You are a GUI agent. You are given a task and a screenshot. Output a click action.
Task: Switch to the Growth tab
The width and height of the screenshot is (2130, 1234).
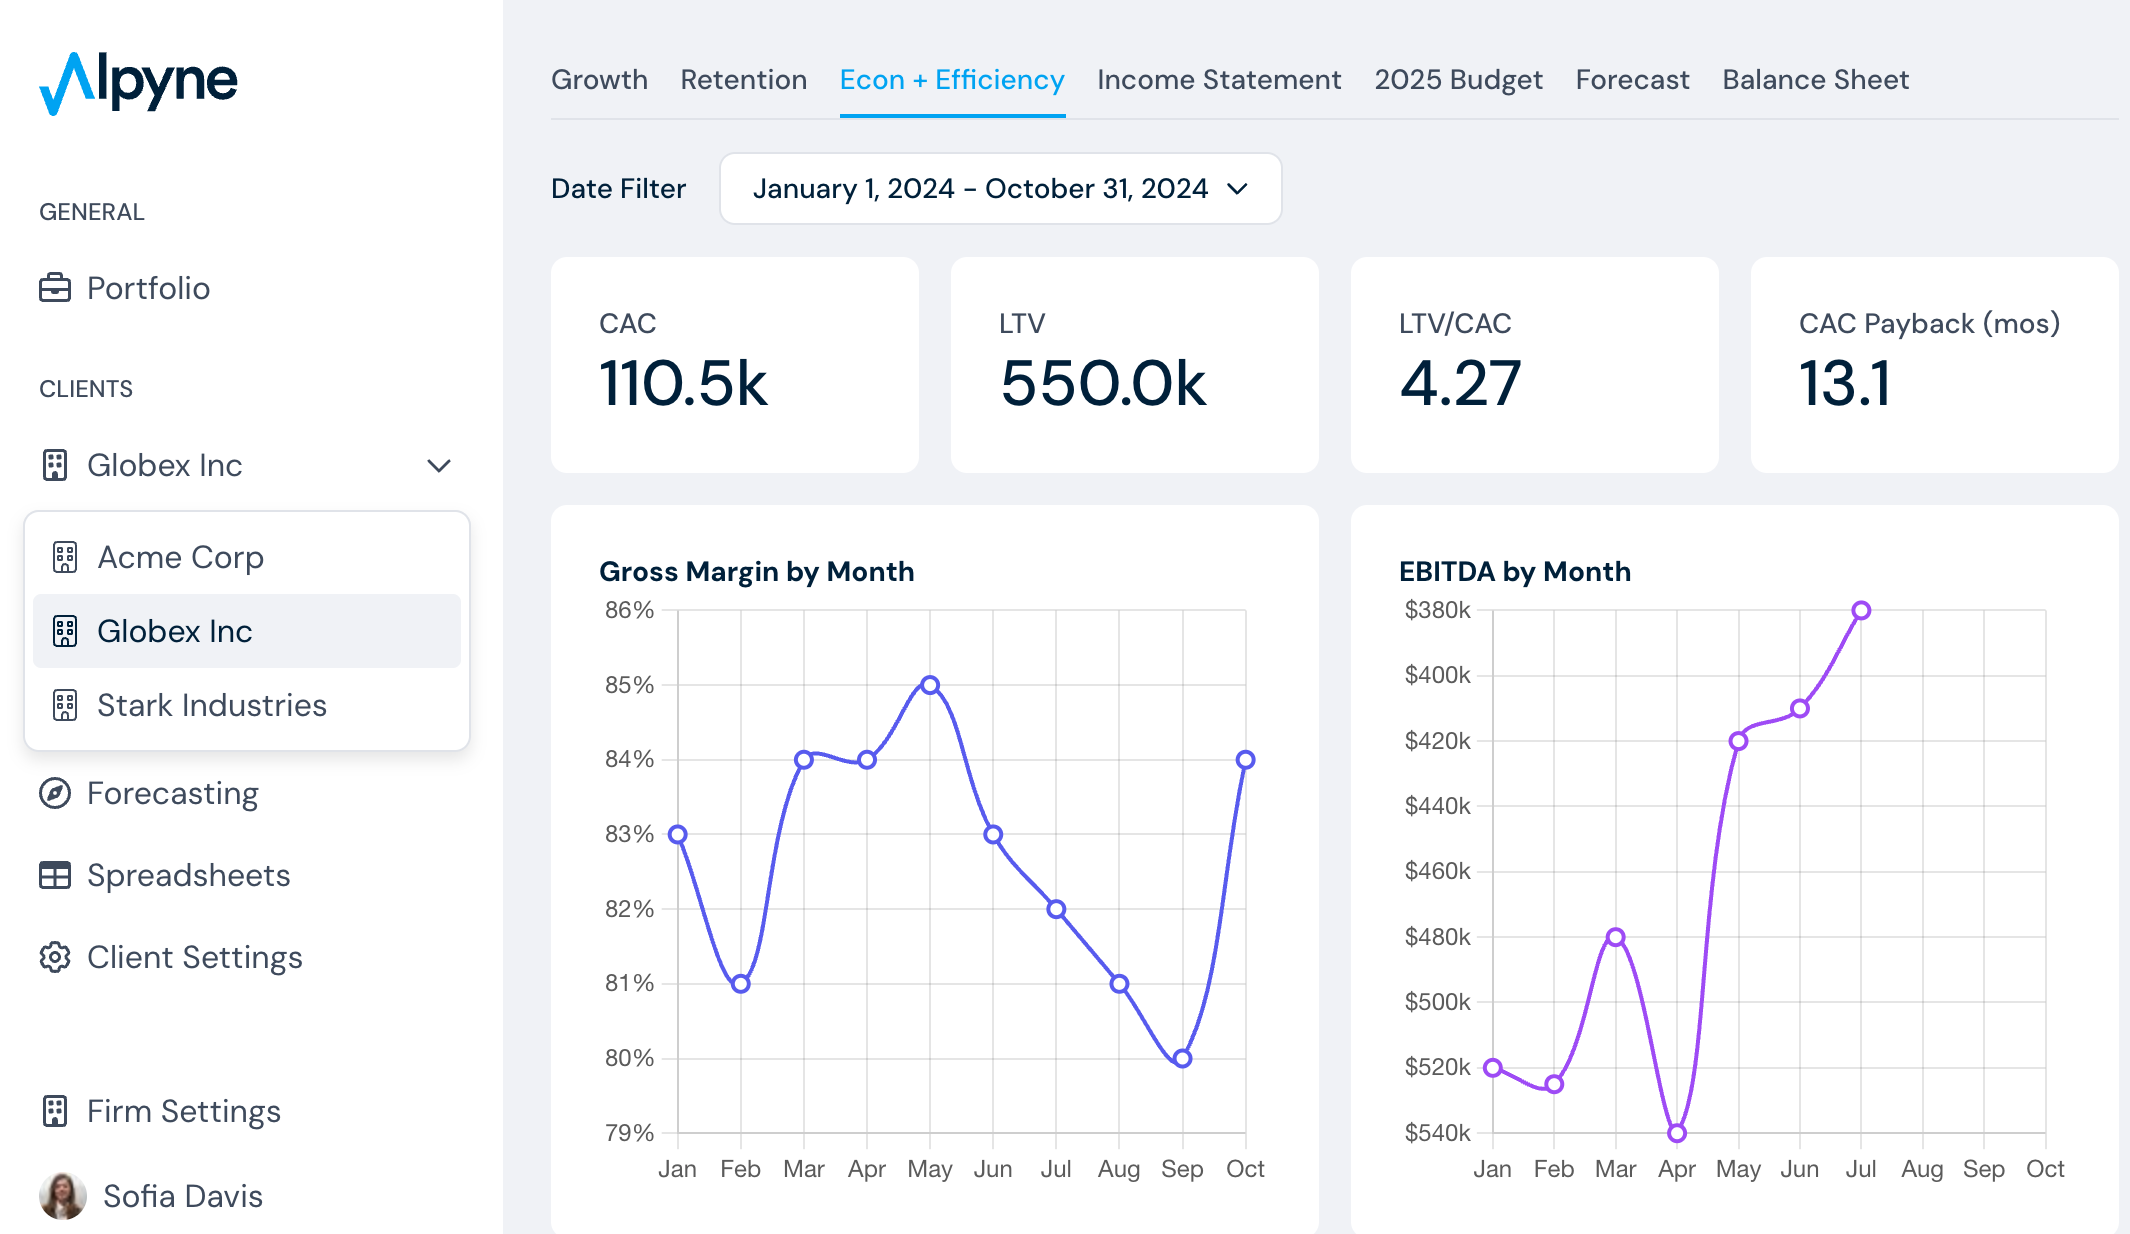pos(599,80)
